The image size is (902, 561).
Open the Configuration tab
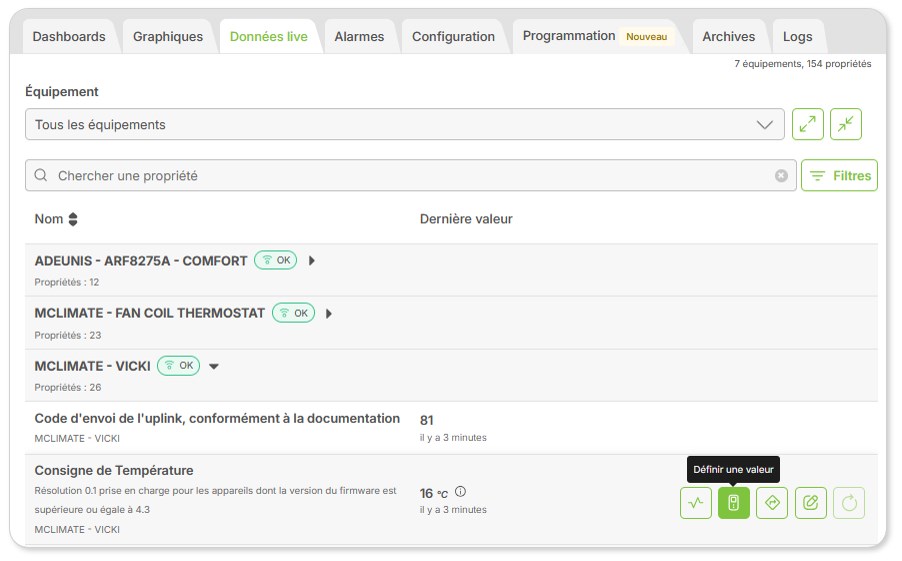pyautogui.click(x=453, y=36)
